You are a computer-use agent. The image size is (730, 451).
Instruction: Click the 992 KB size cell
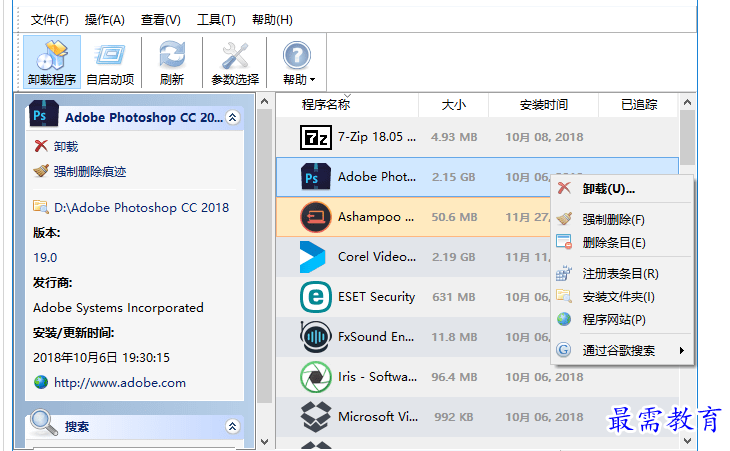pyautogui.click(x=453, y=417)
